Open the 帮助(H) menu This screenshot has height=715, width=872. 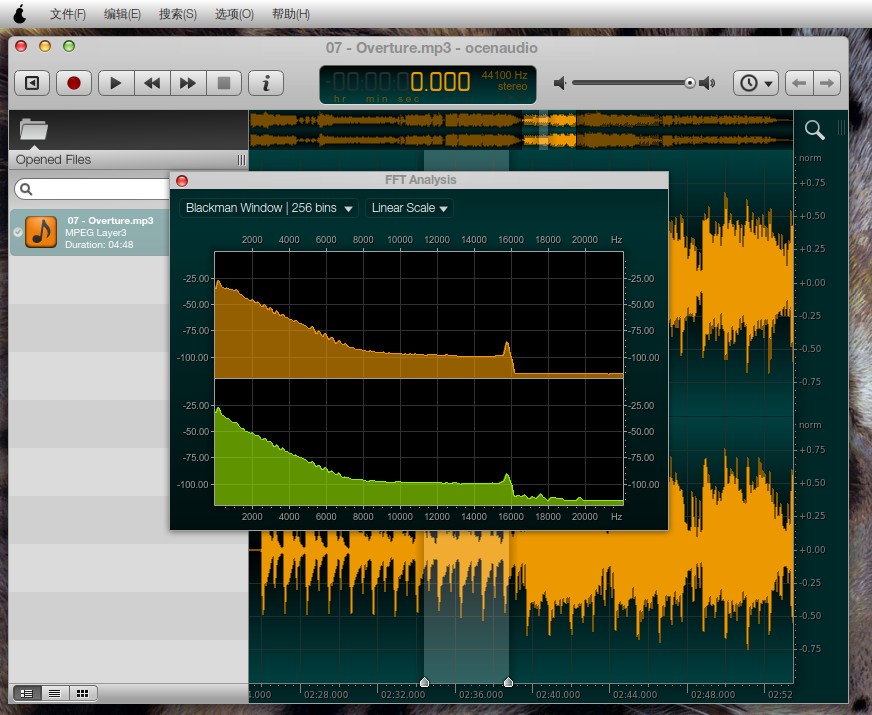pyautogui.click(x=291, y=14)
